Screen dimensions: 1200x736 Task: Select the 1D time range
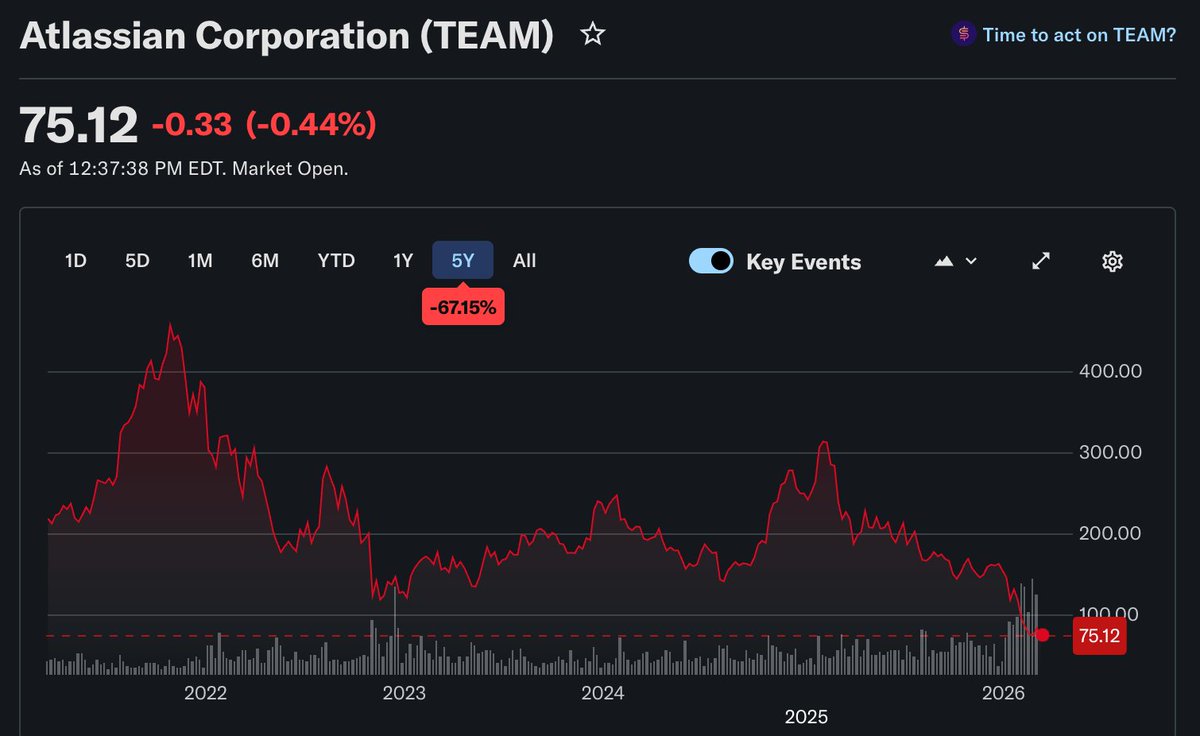(76, 261)
